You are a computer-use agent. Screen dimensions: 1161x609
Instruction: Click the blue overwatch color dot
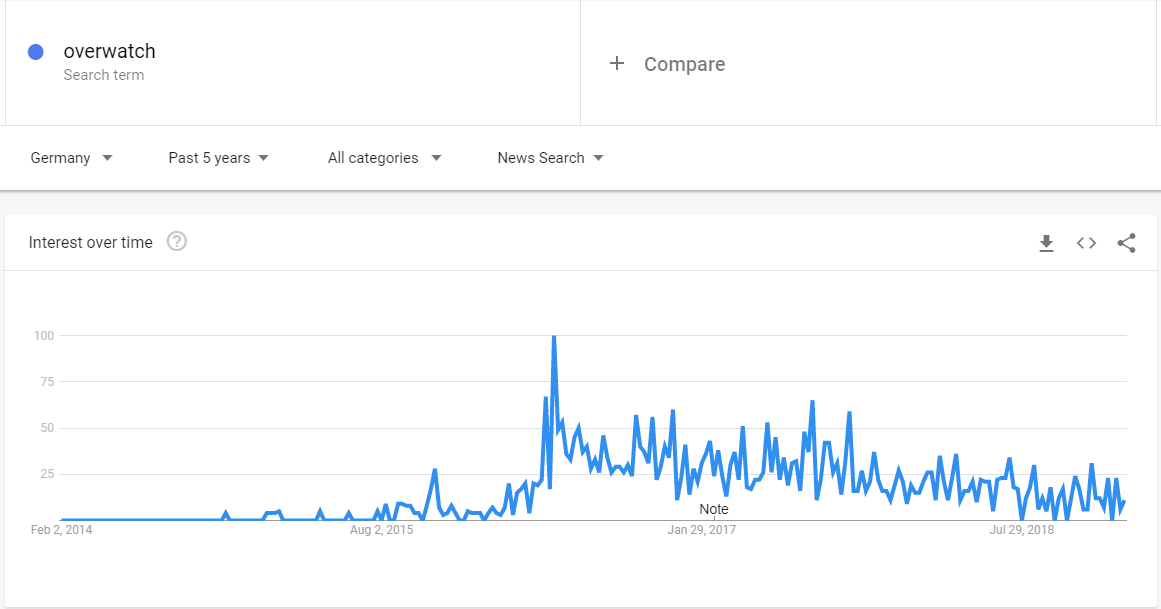point(36,52)
